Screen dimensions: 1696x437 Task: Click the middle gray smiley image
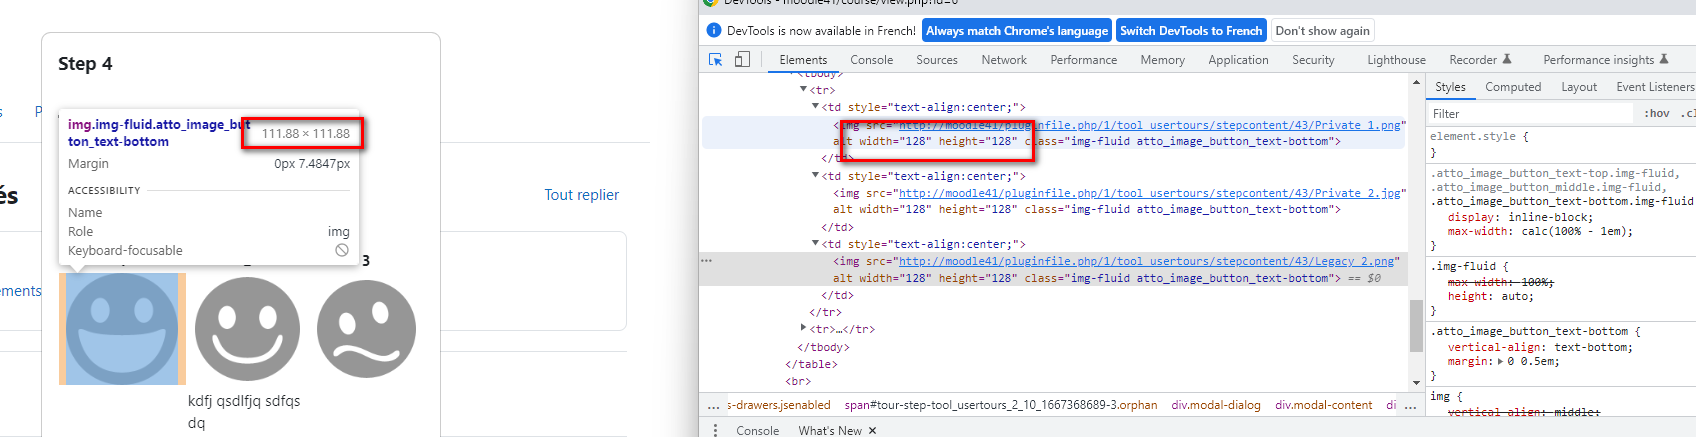point(247,329)
